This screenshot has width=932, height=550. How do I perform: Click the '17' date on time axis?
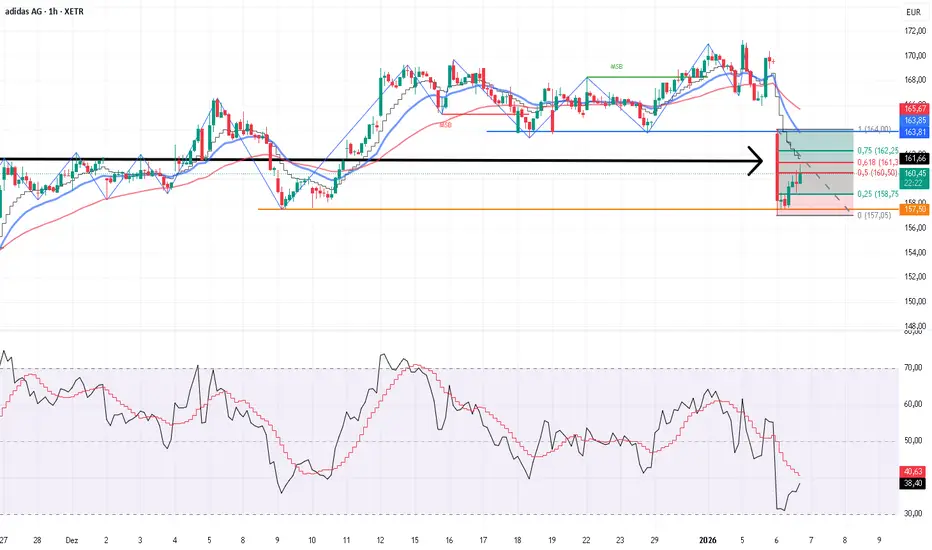483,540
